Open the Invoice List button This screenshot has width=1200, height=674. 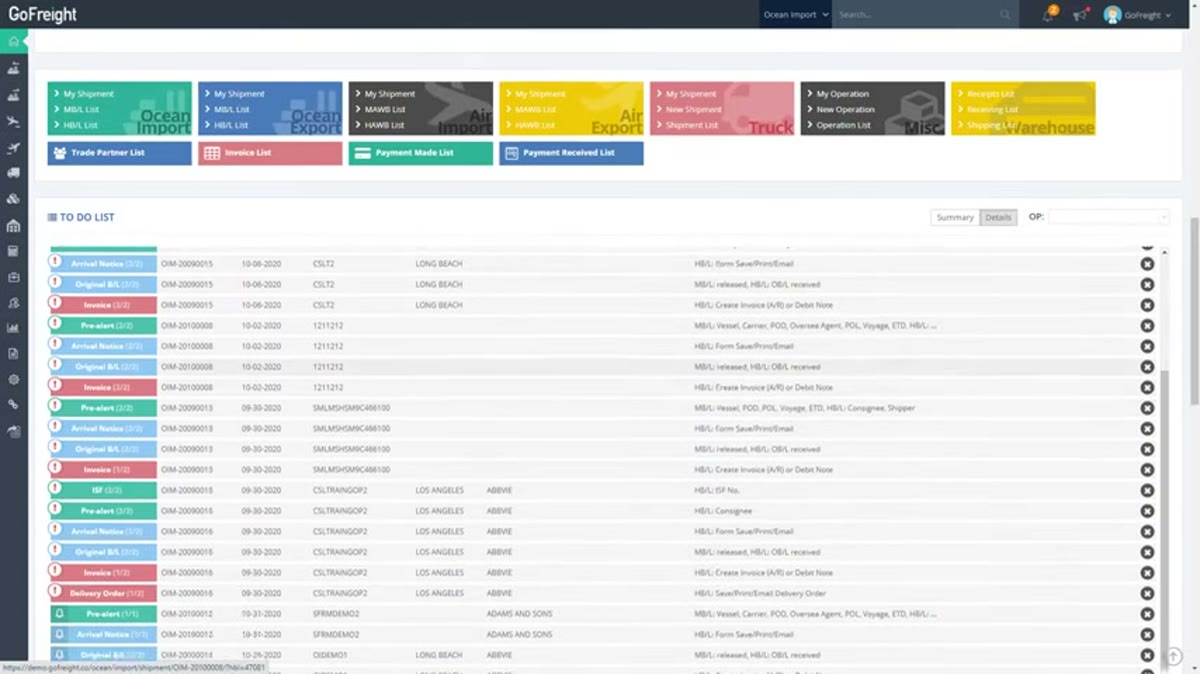pos(270,153)
